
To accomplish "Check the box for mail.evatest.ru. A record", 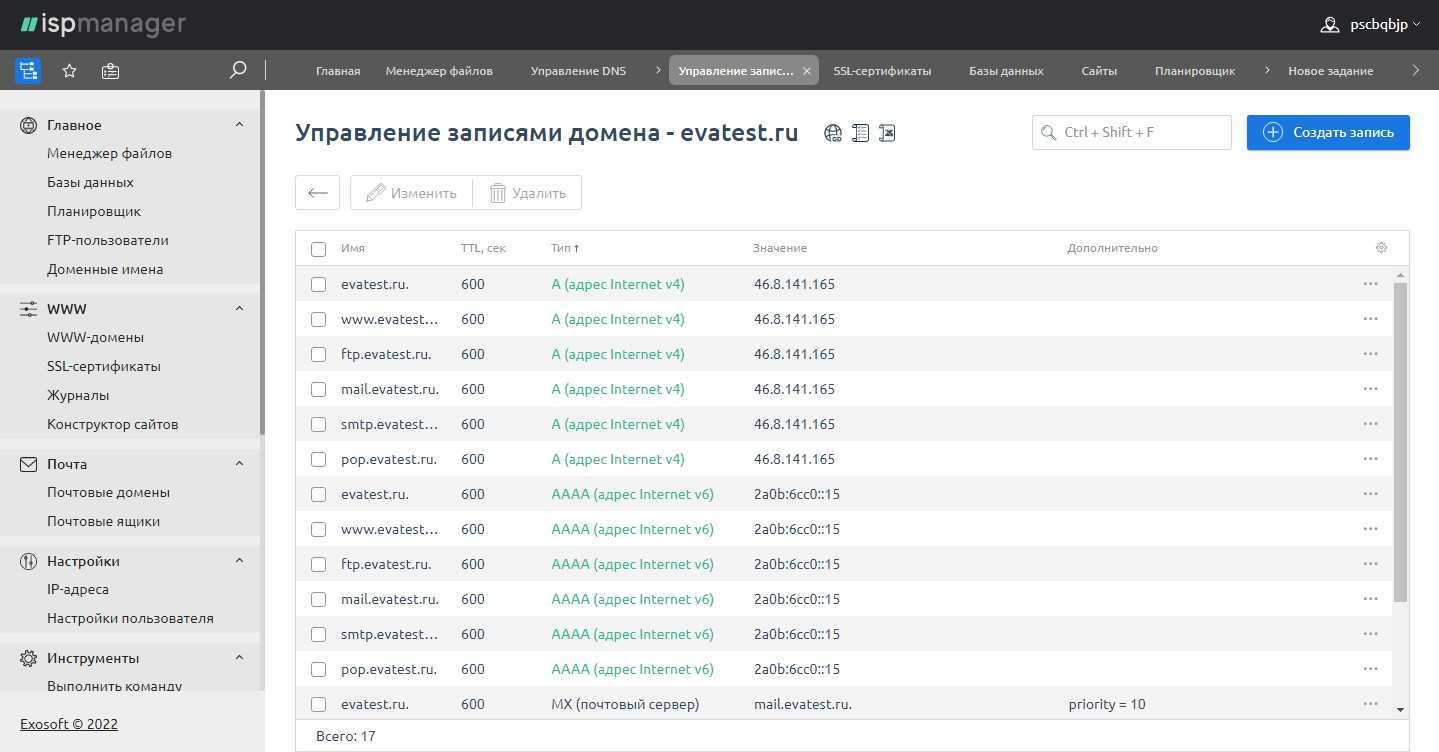I will click(318, 389).
